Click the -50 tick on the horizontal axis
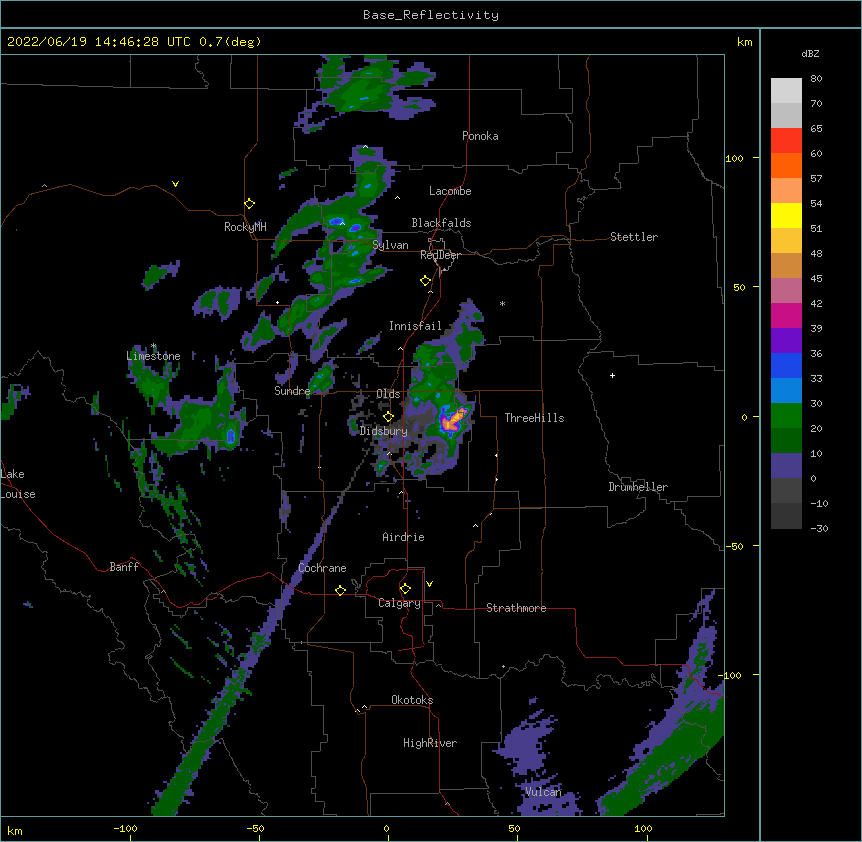 255,828
